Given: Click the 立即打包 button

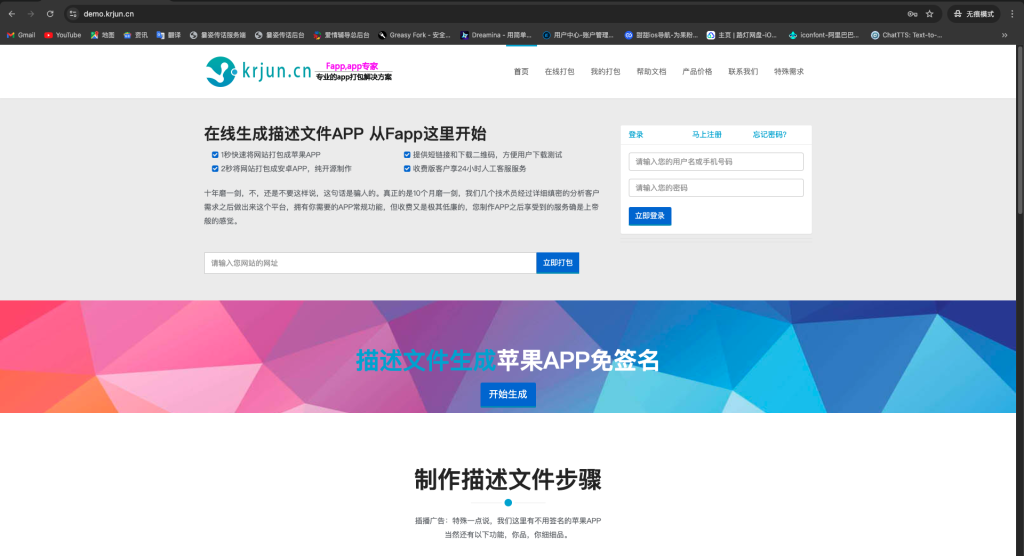Looking at the screenshot, I should [x=558, y=263].
